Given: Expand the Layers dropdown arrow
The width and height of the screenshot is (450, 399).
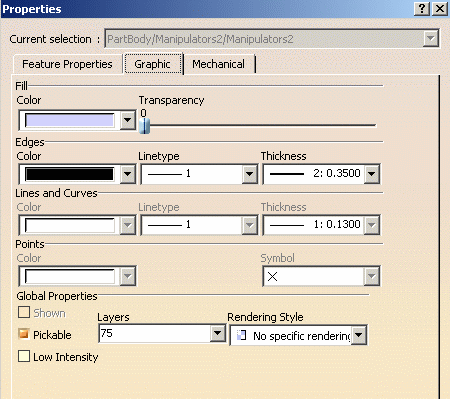Looking at the screenshot, I should [x=218, y=333].
